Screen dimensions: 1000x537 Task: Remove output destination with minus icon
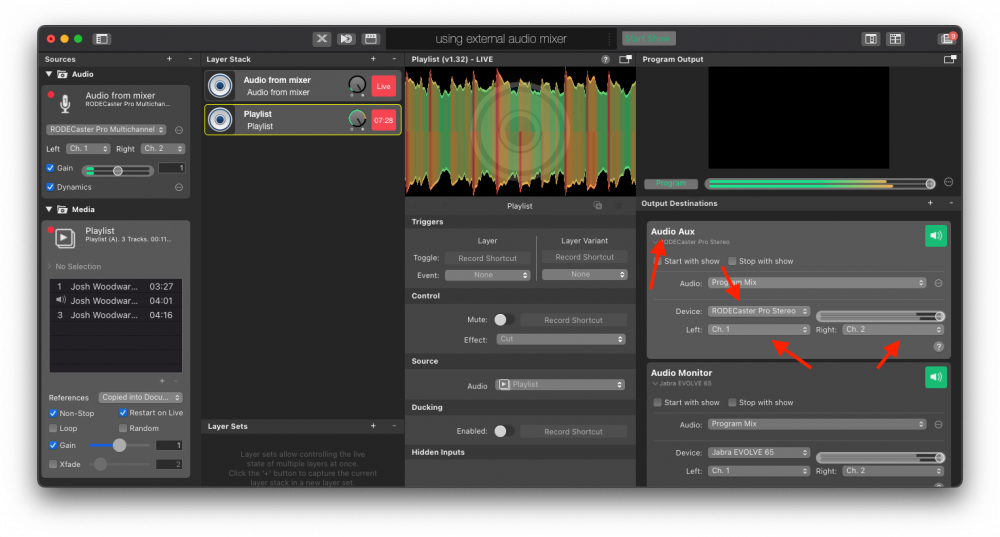click(951, 203)
